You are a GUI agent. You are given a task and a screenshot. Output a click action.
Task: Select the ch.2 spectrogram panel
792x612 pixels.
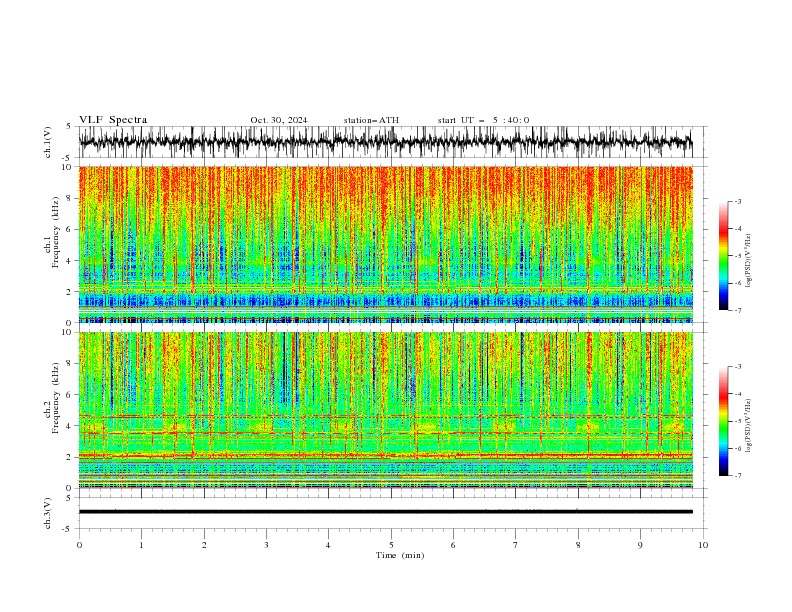[386, 410]
